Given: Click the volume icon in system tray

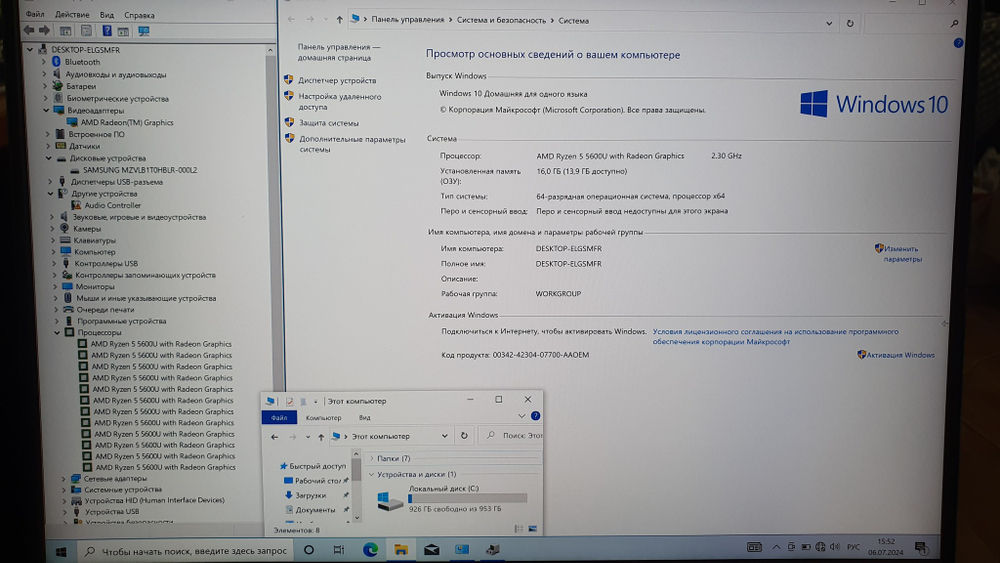Looking at the screenshot, I should 835,547.
